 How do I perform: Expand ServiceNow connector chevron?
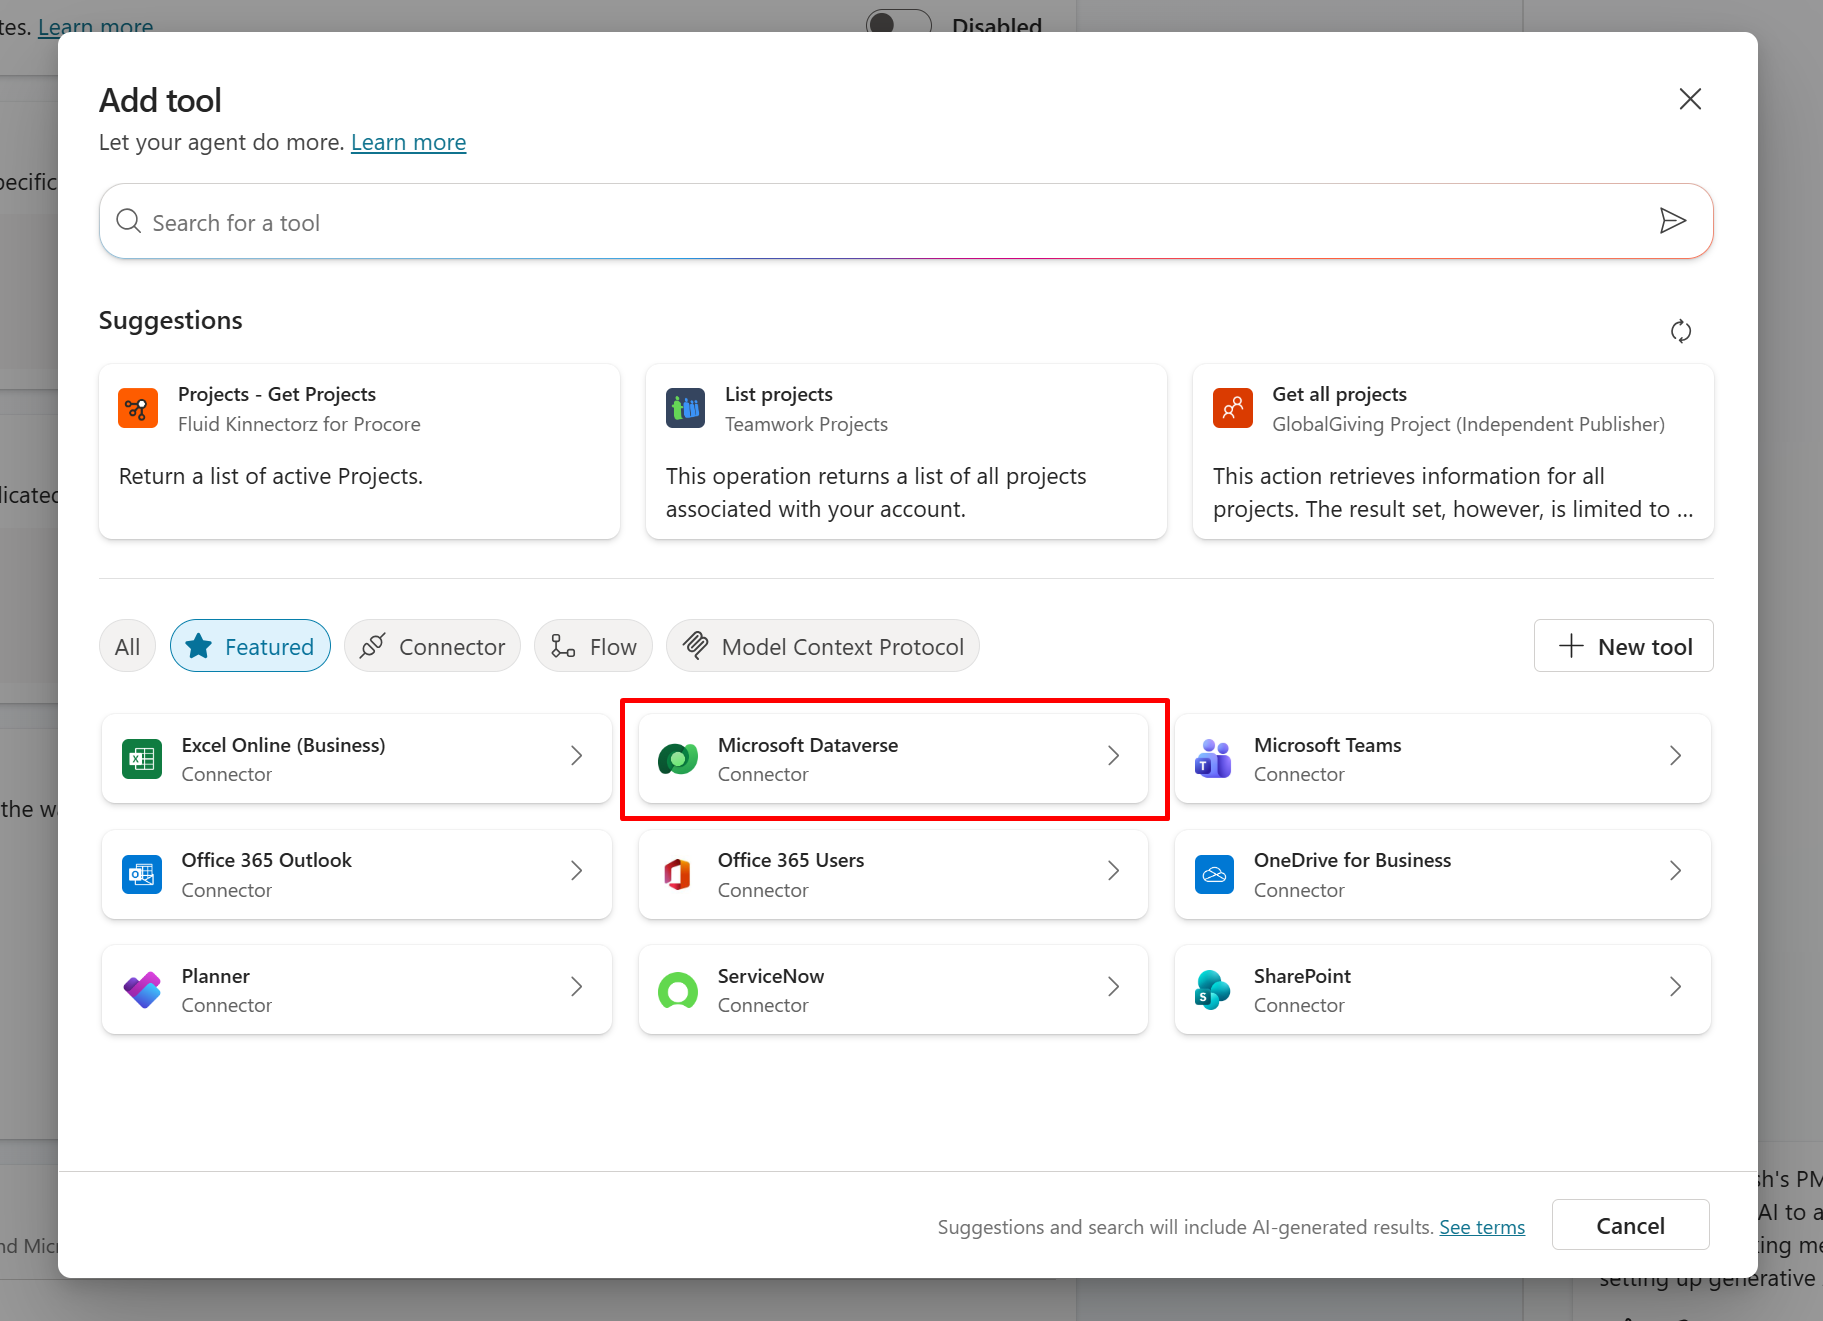point(1113,987)
